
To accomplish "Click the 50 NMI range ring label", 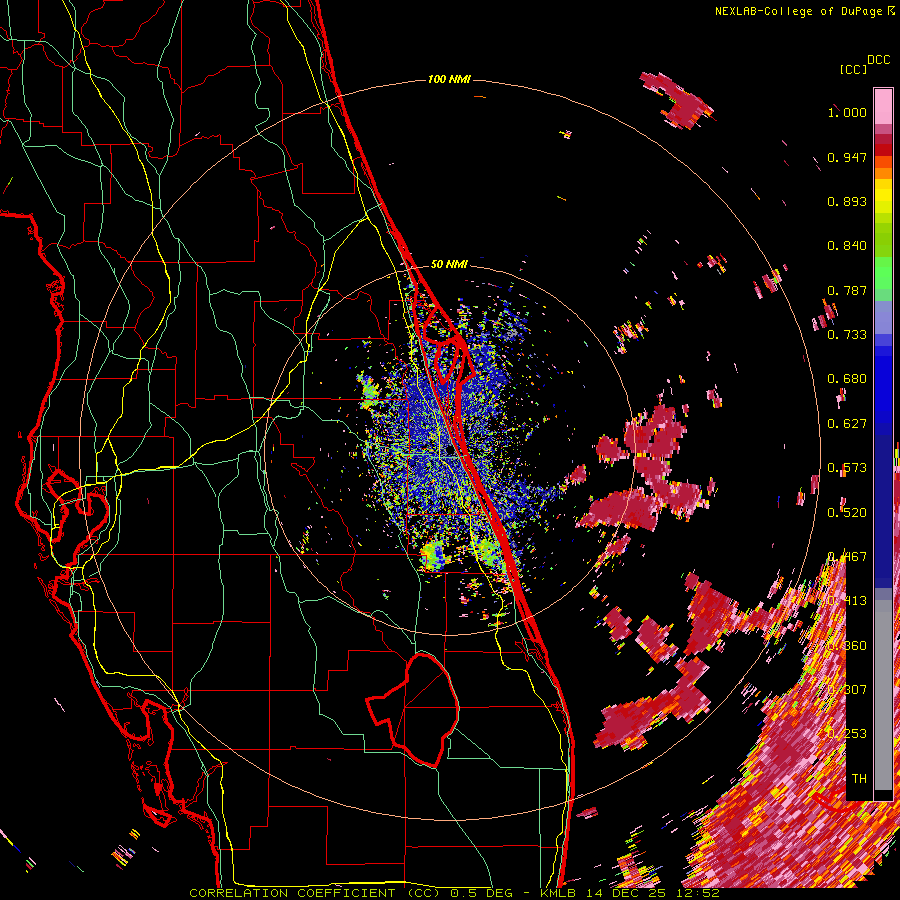I will 449,264.
